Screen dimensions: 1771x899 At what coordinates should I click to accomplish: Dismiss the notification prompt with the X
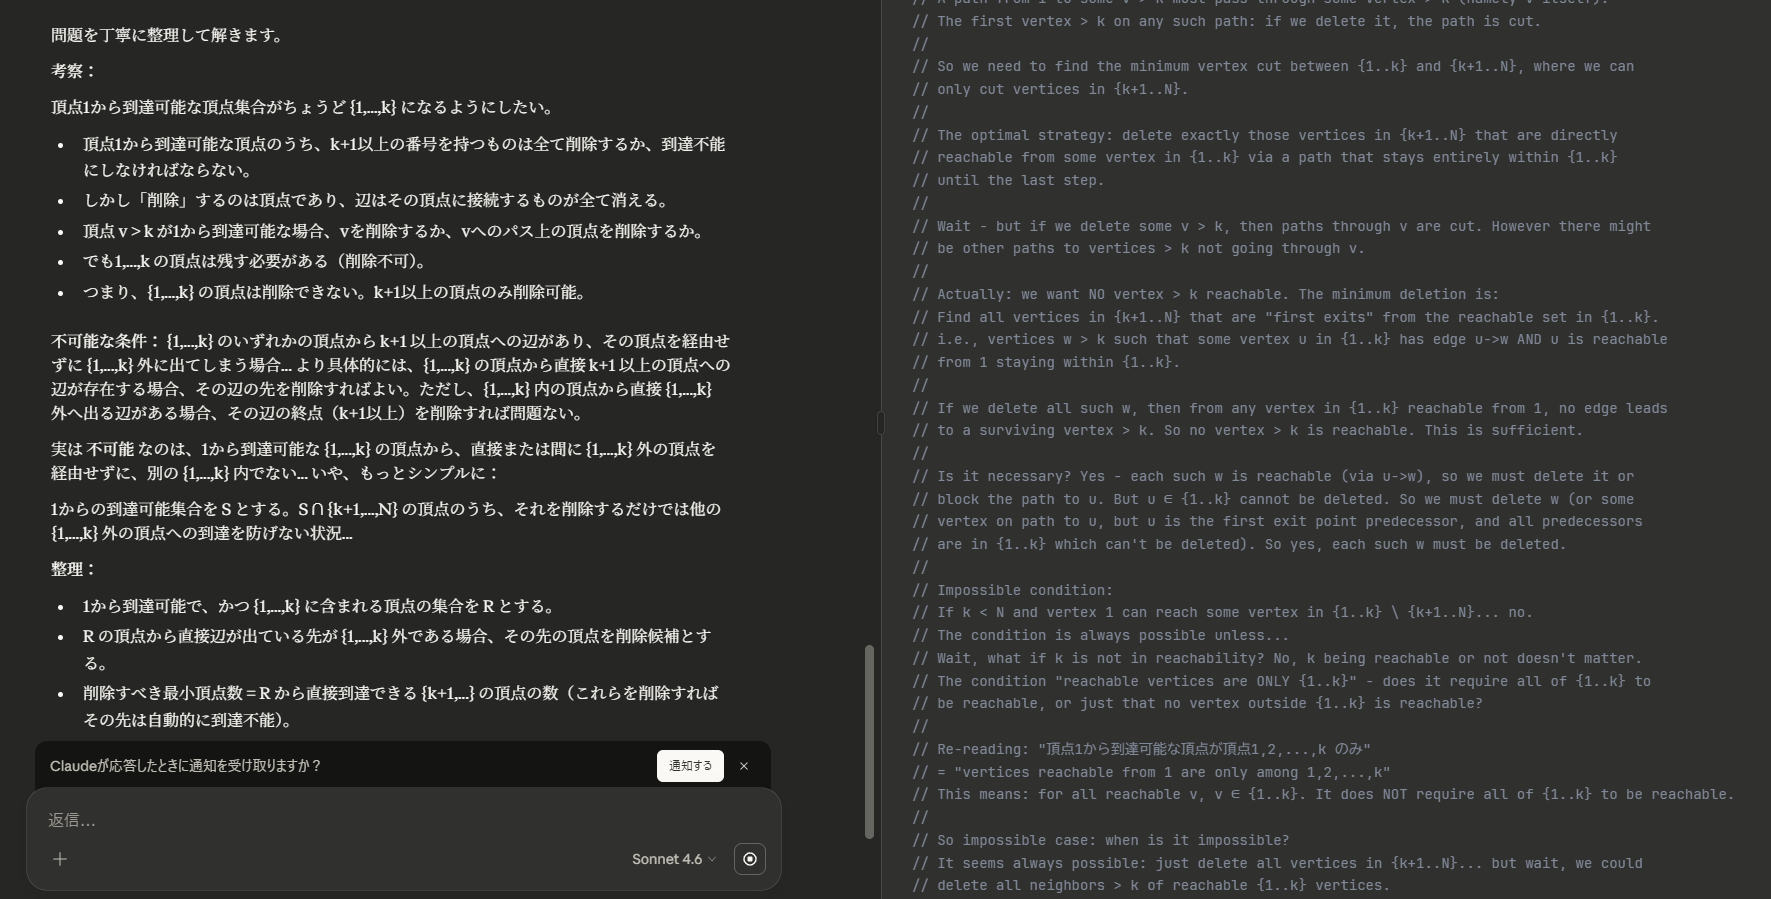click(744, 766)
